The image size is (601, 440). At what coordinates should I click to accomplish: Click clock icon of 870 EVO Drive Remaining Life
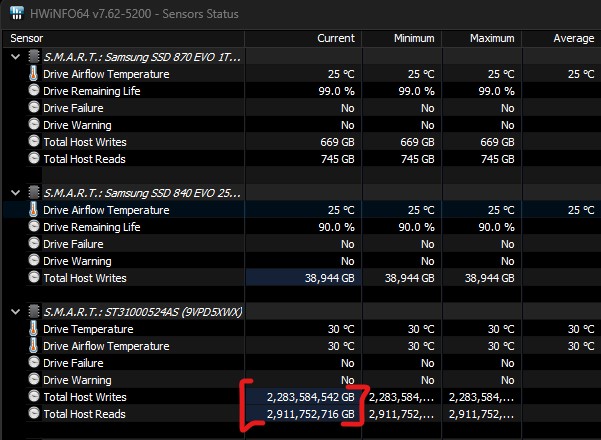tap(34, 90)
